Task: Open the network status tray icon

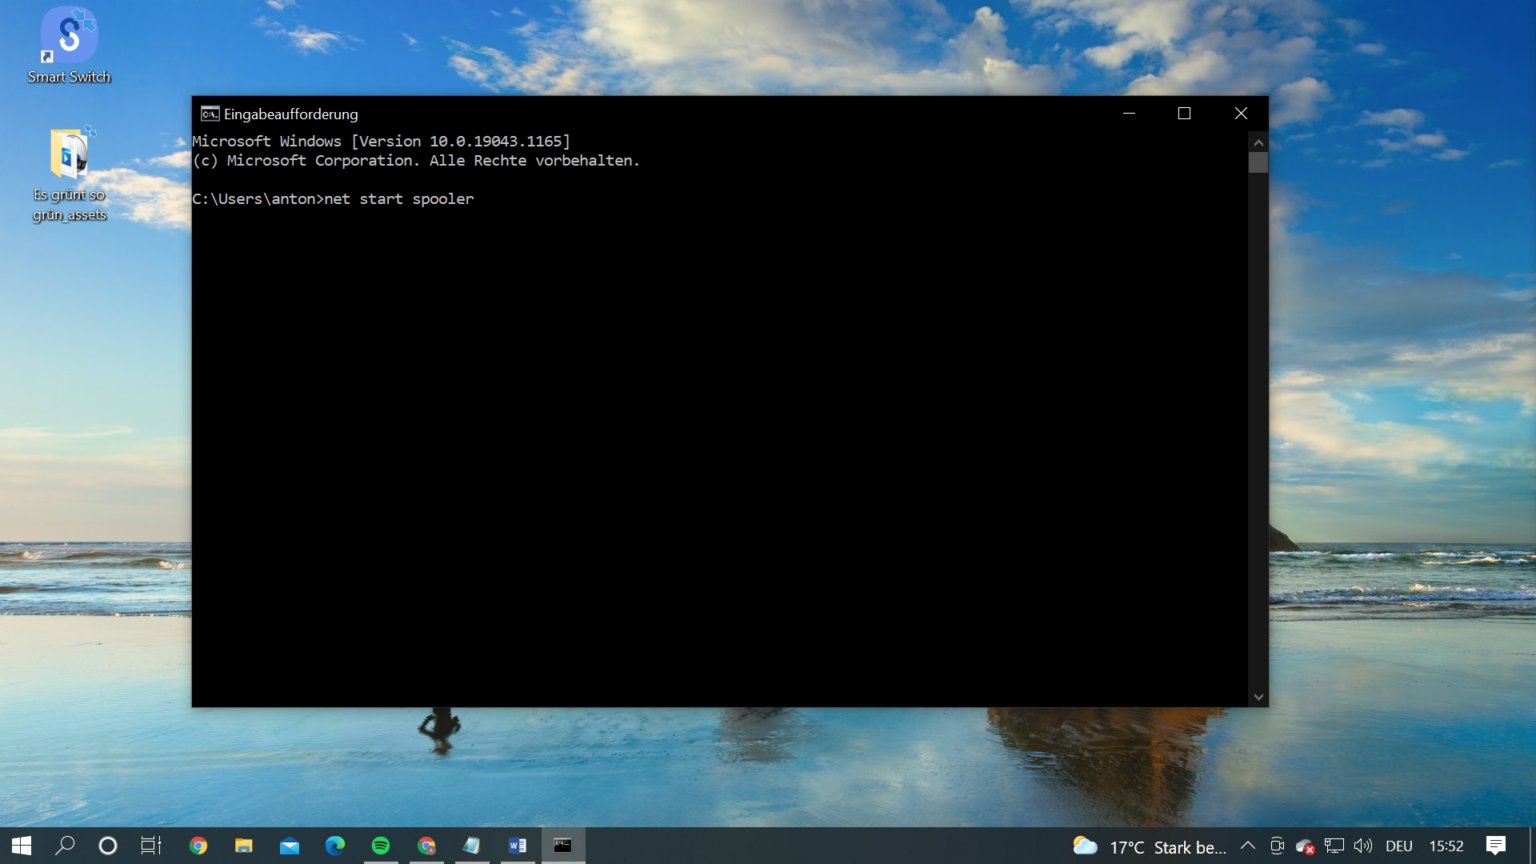Action: pyautogui.click(x=1334, y=846)
